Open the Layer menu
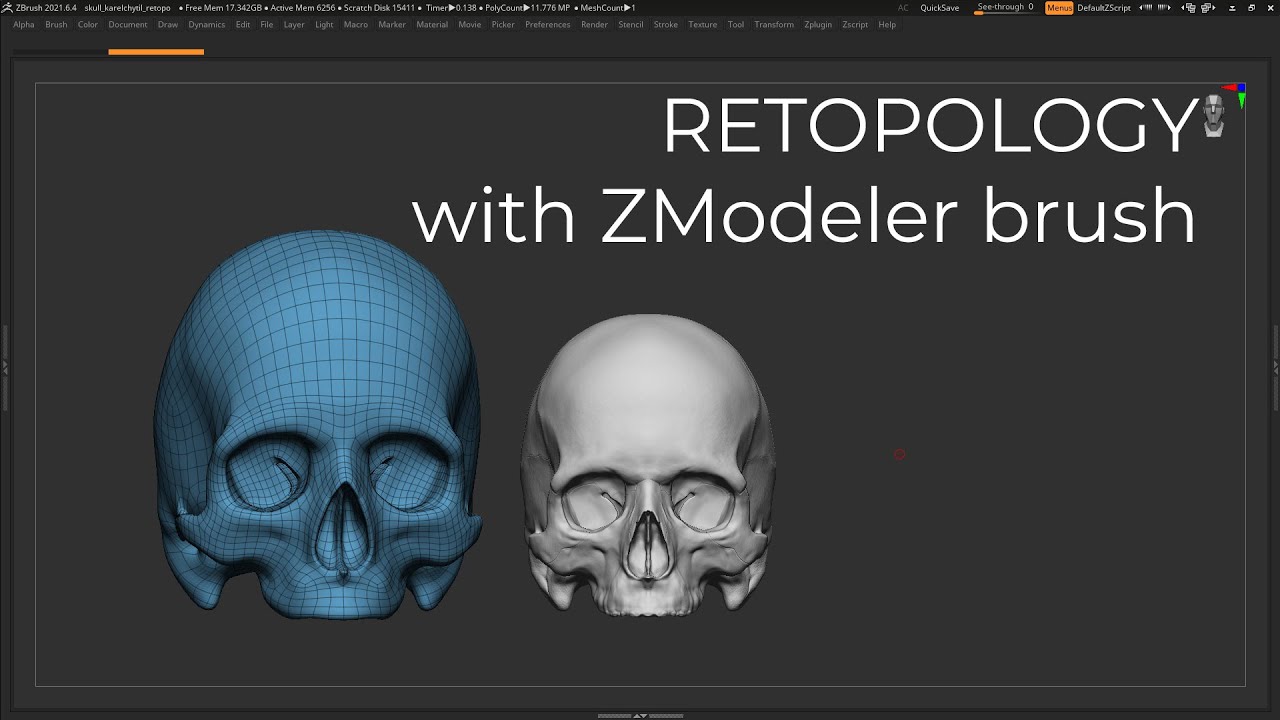Viewport: 1280px width, 720px height. [x=294, y=24]
